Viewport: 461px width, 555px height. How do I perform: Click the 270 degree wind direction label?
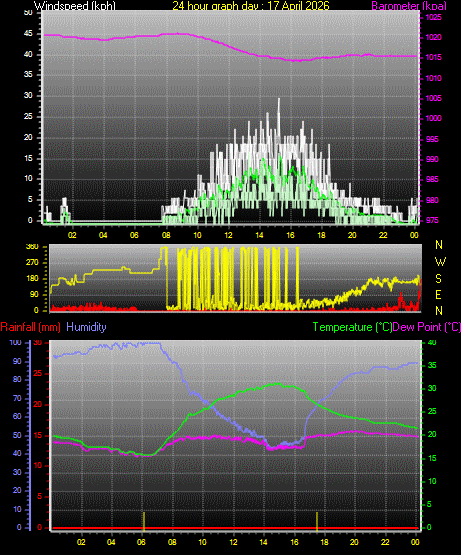tap(32, 263)
